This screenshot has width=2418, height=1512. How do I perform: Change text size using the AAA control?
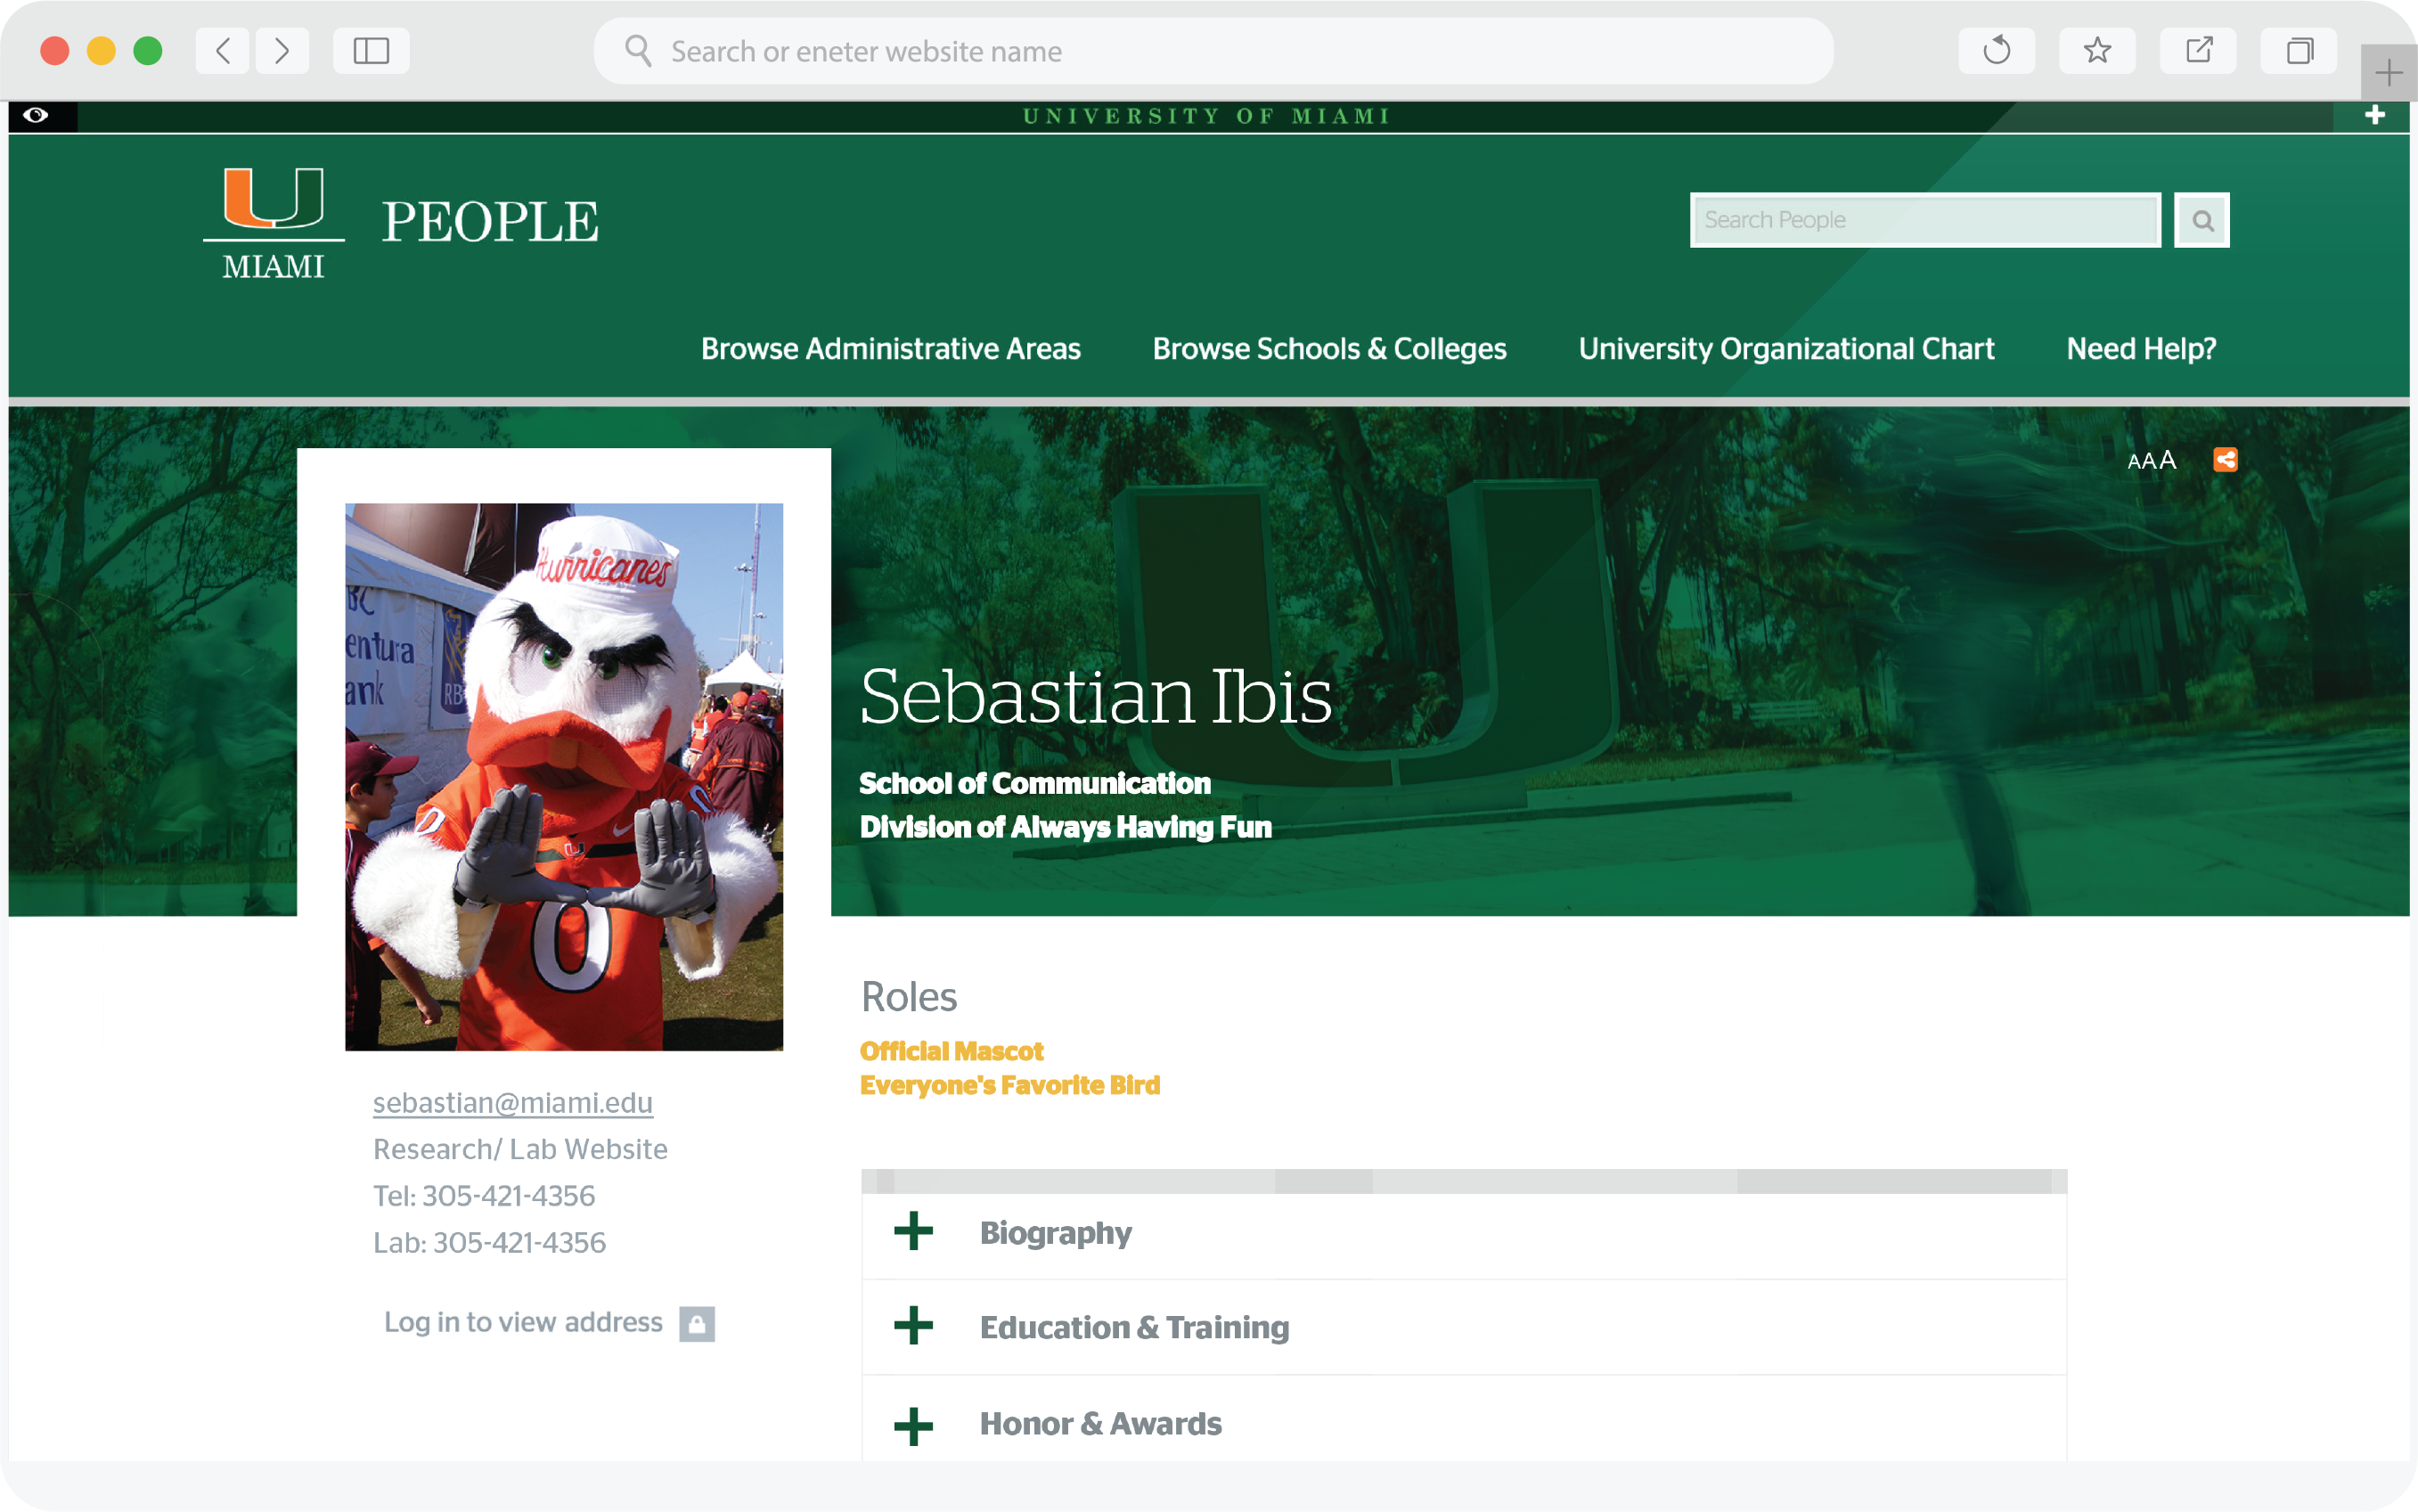[2152, 460]
